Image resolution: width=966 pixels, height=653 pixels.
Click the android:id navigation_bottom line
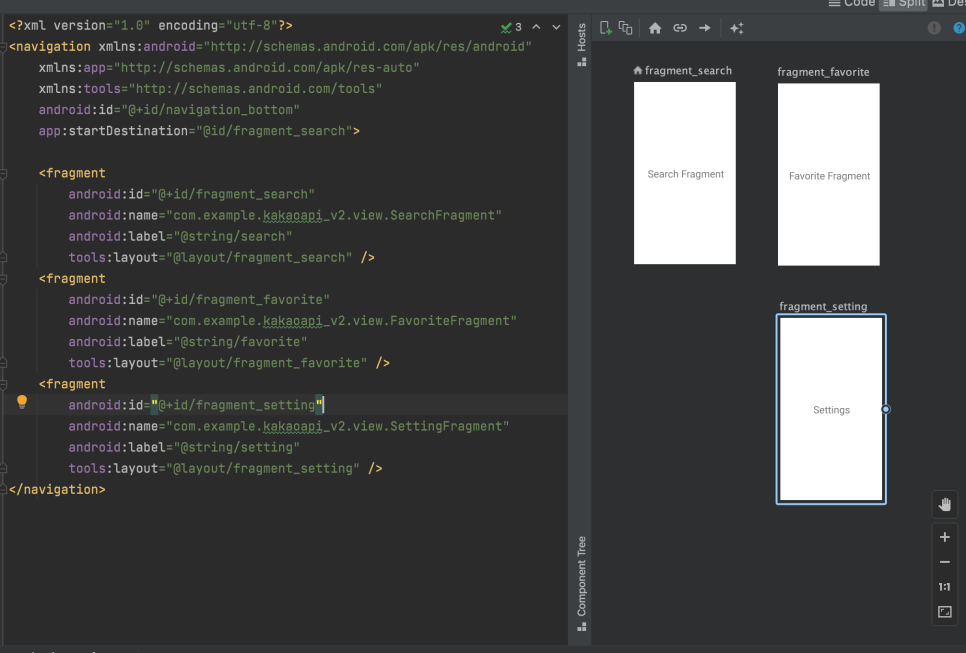pyautogui.click(x=169, y=110)
